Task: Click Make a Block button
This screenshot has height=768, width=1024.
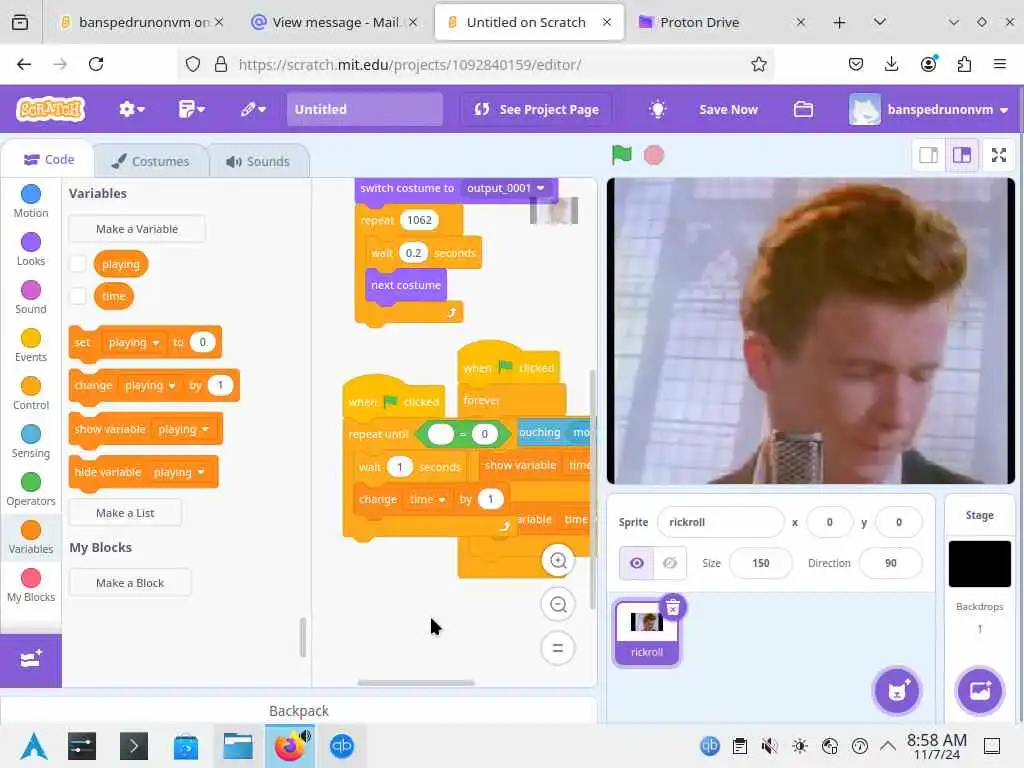Action: pos(130,583)
